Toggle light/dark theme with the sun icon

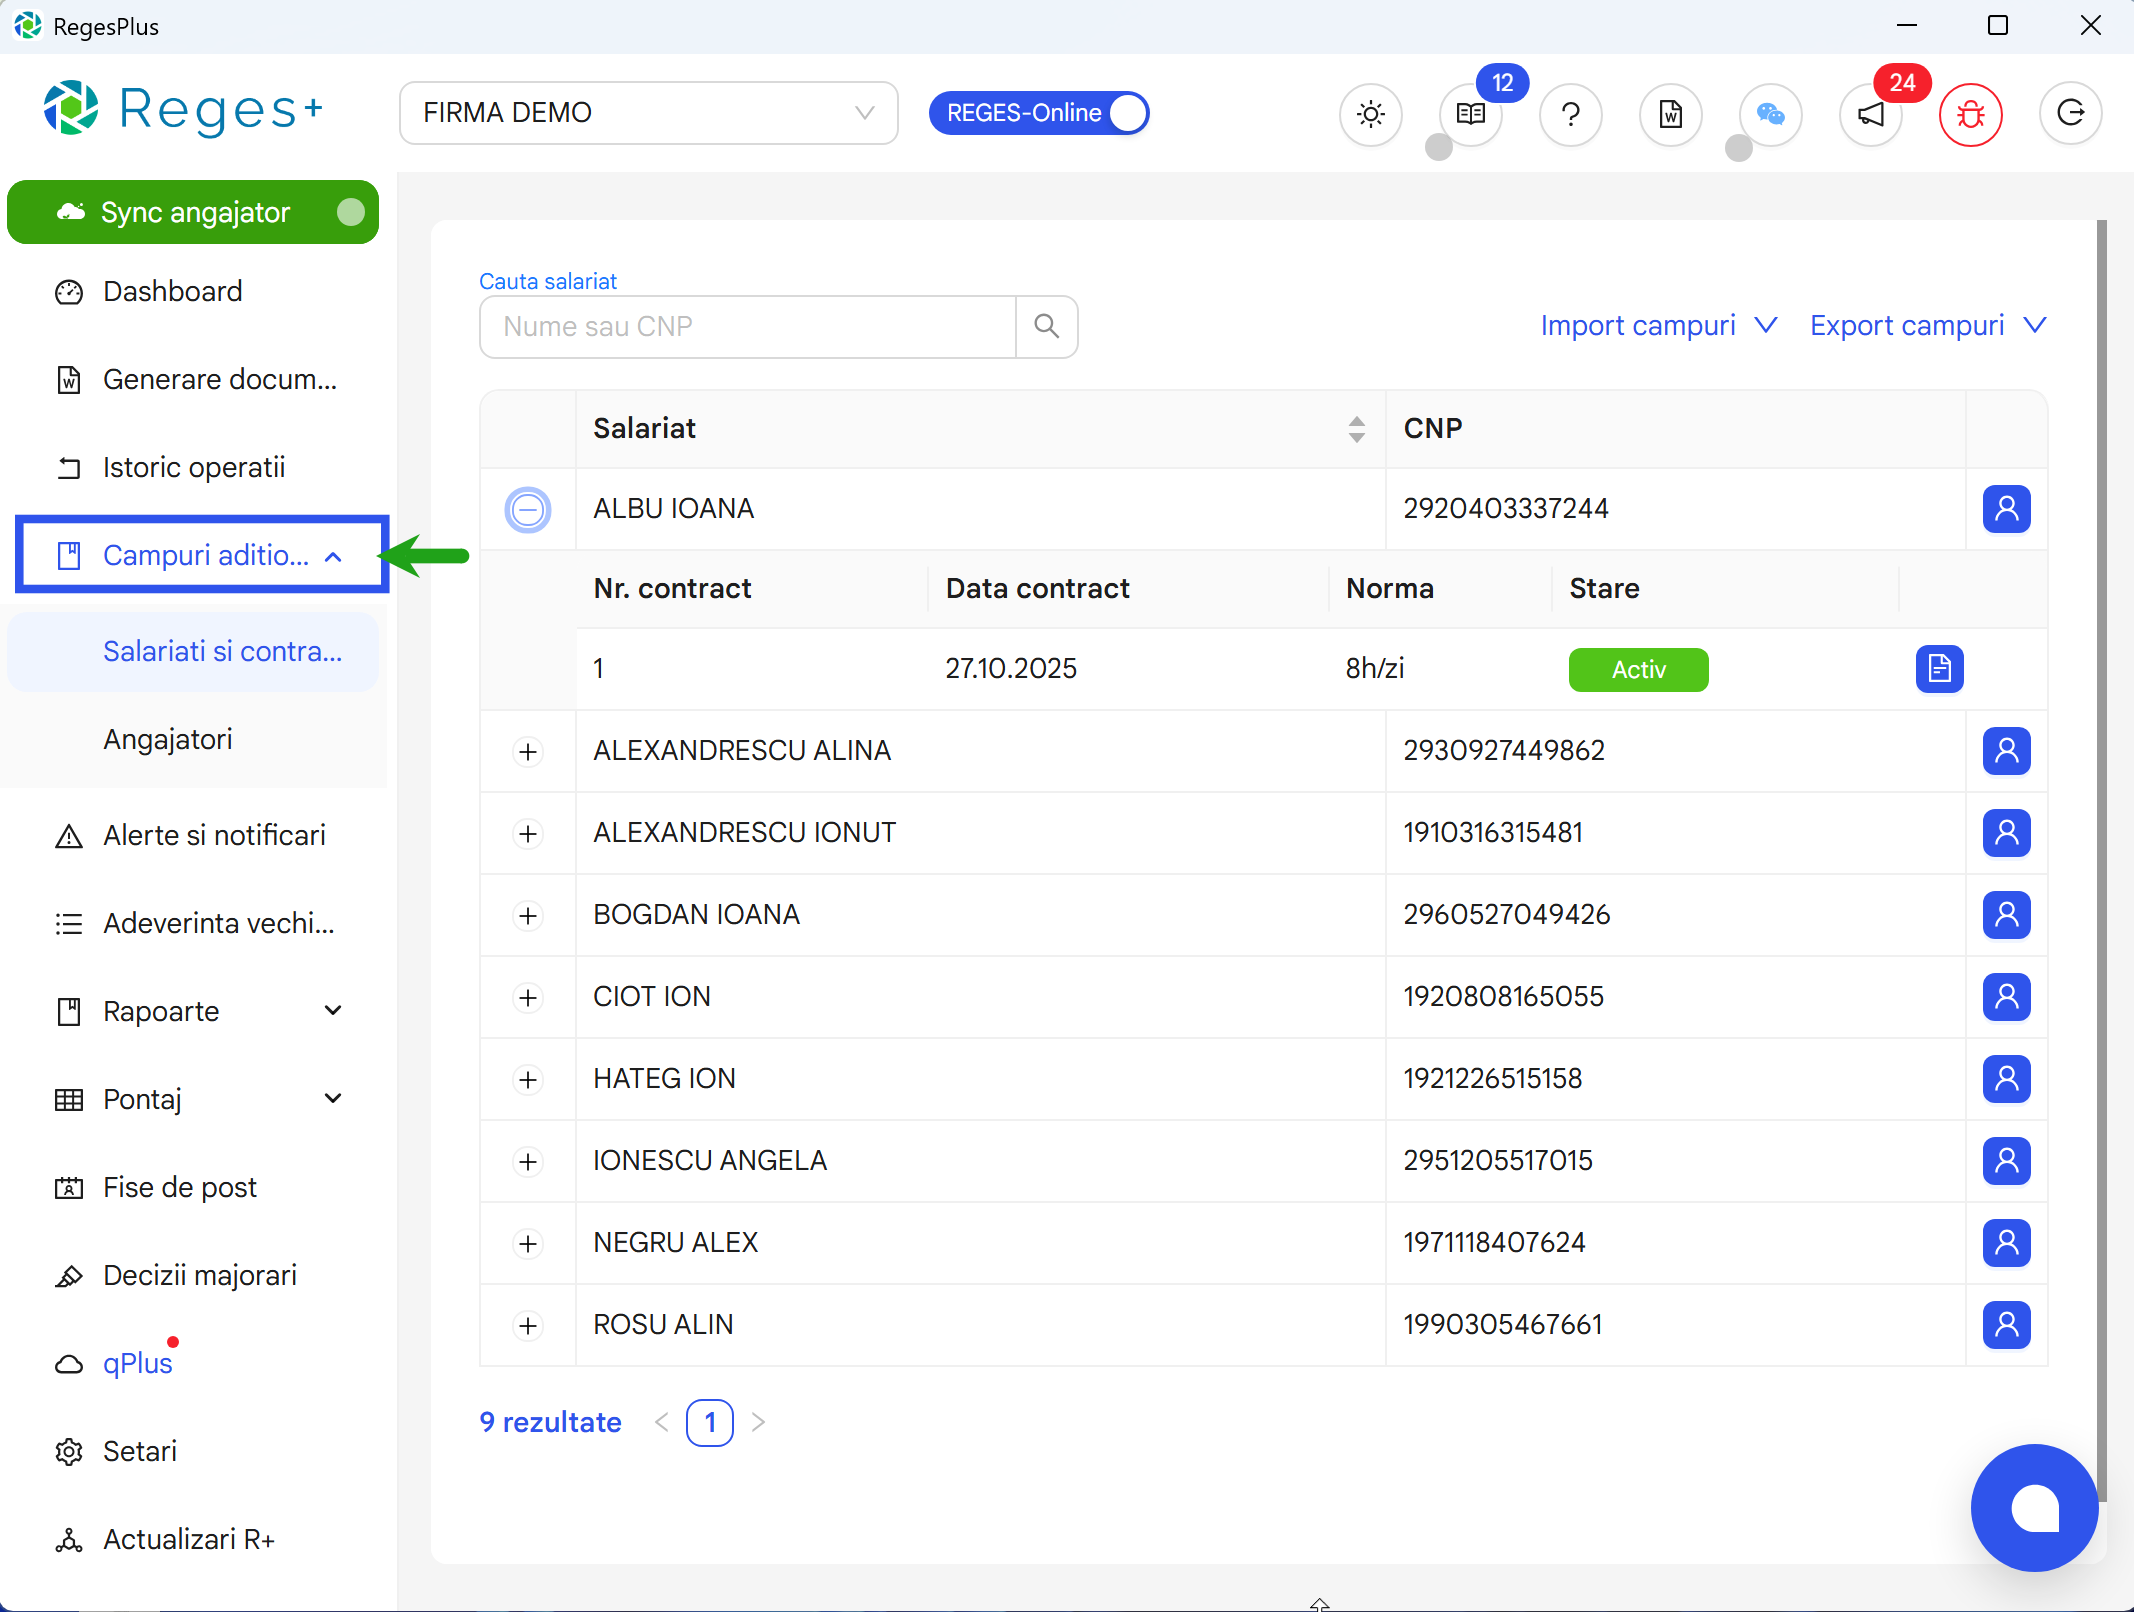1371,114
